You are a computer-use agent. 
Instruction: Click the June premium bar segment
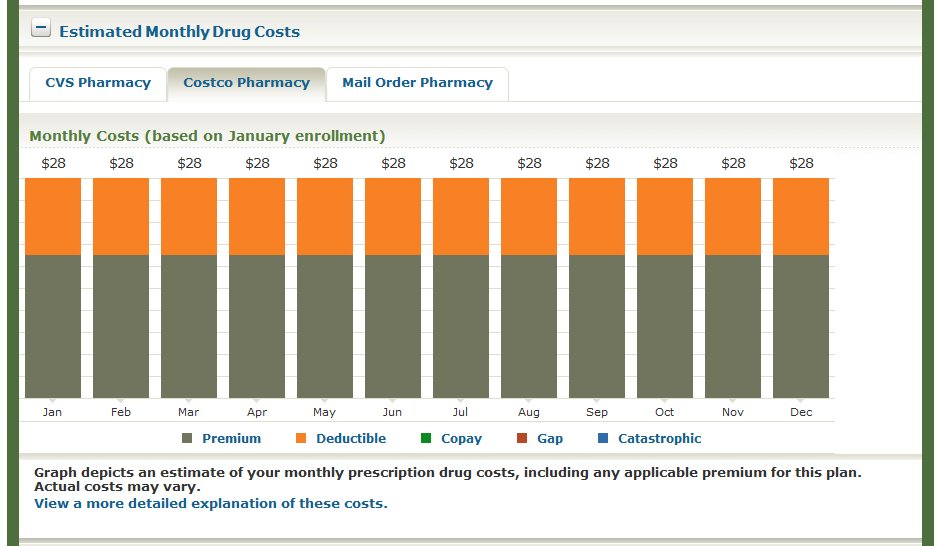(393, 326)
